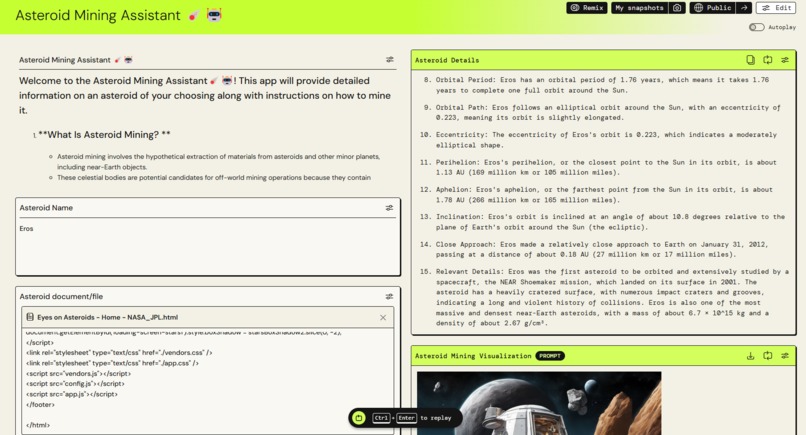This screenshot has width=806, height=435.
Task: Click the 'Enter' key hint in replay bar
Action: tap(406, 418)
